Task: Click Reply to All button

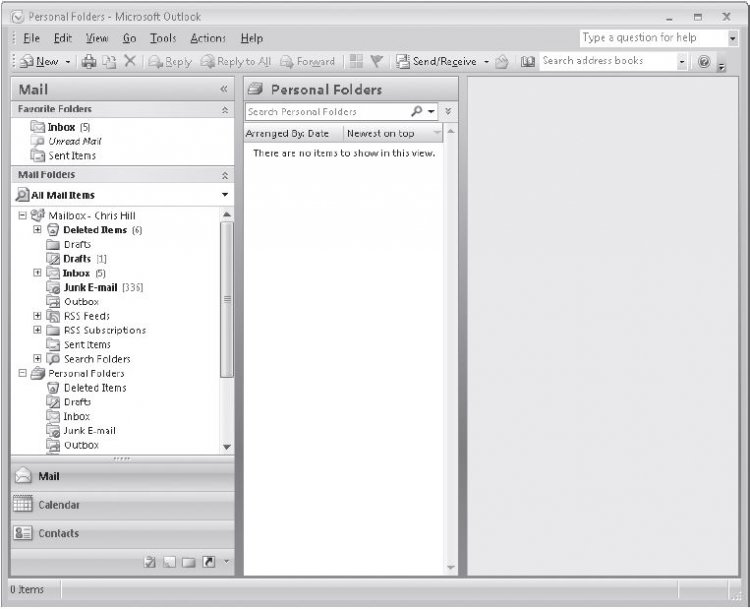Action: click(x=235, y=62)
